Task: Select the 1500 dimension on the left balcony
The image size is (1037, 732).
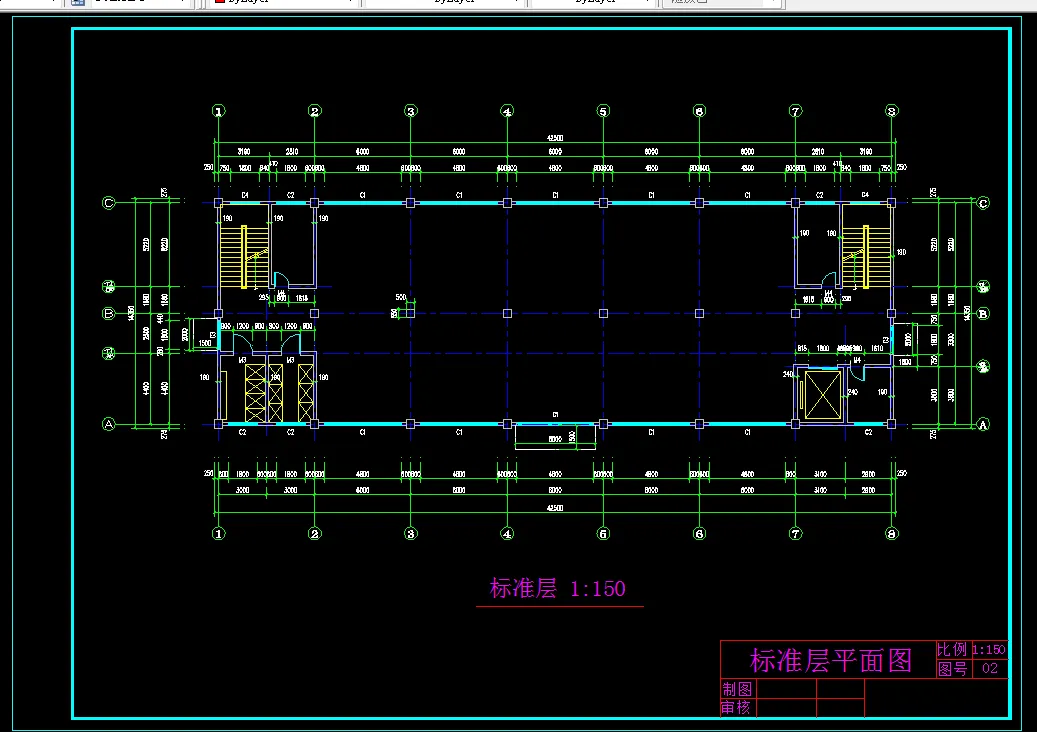Action: 205,343
